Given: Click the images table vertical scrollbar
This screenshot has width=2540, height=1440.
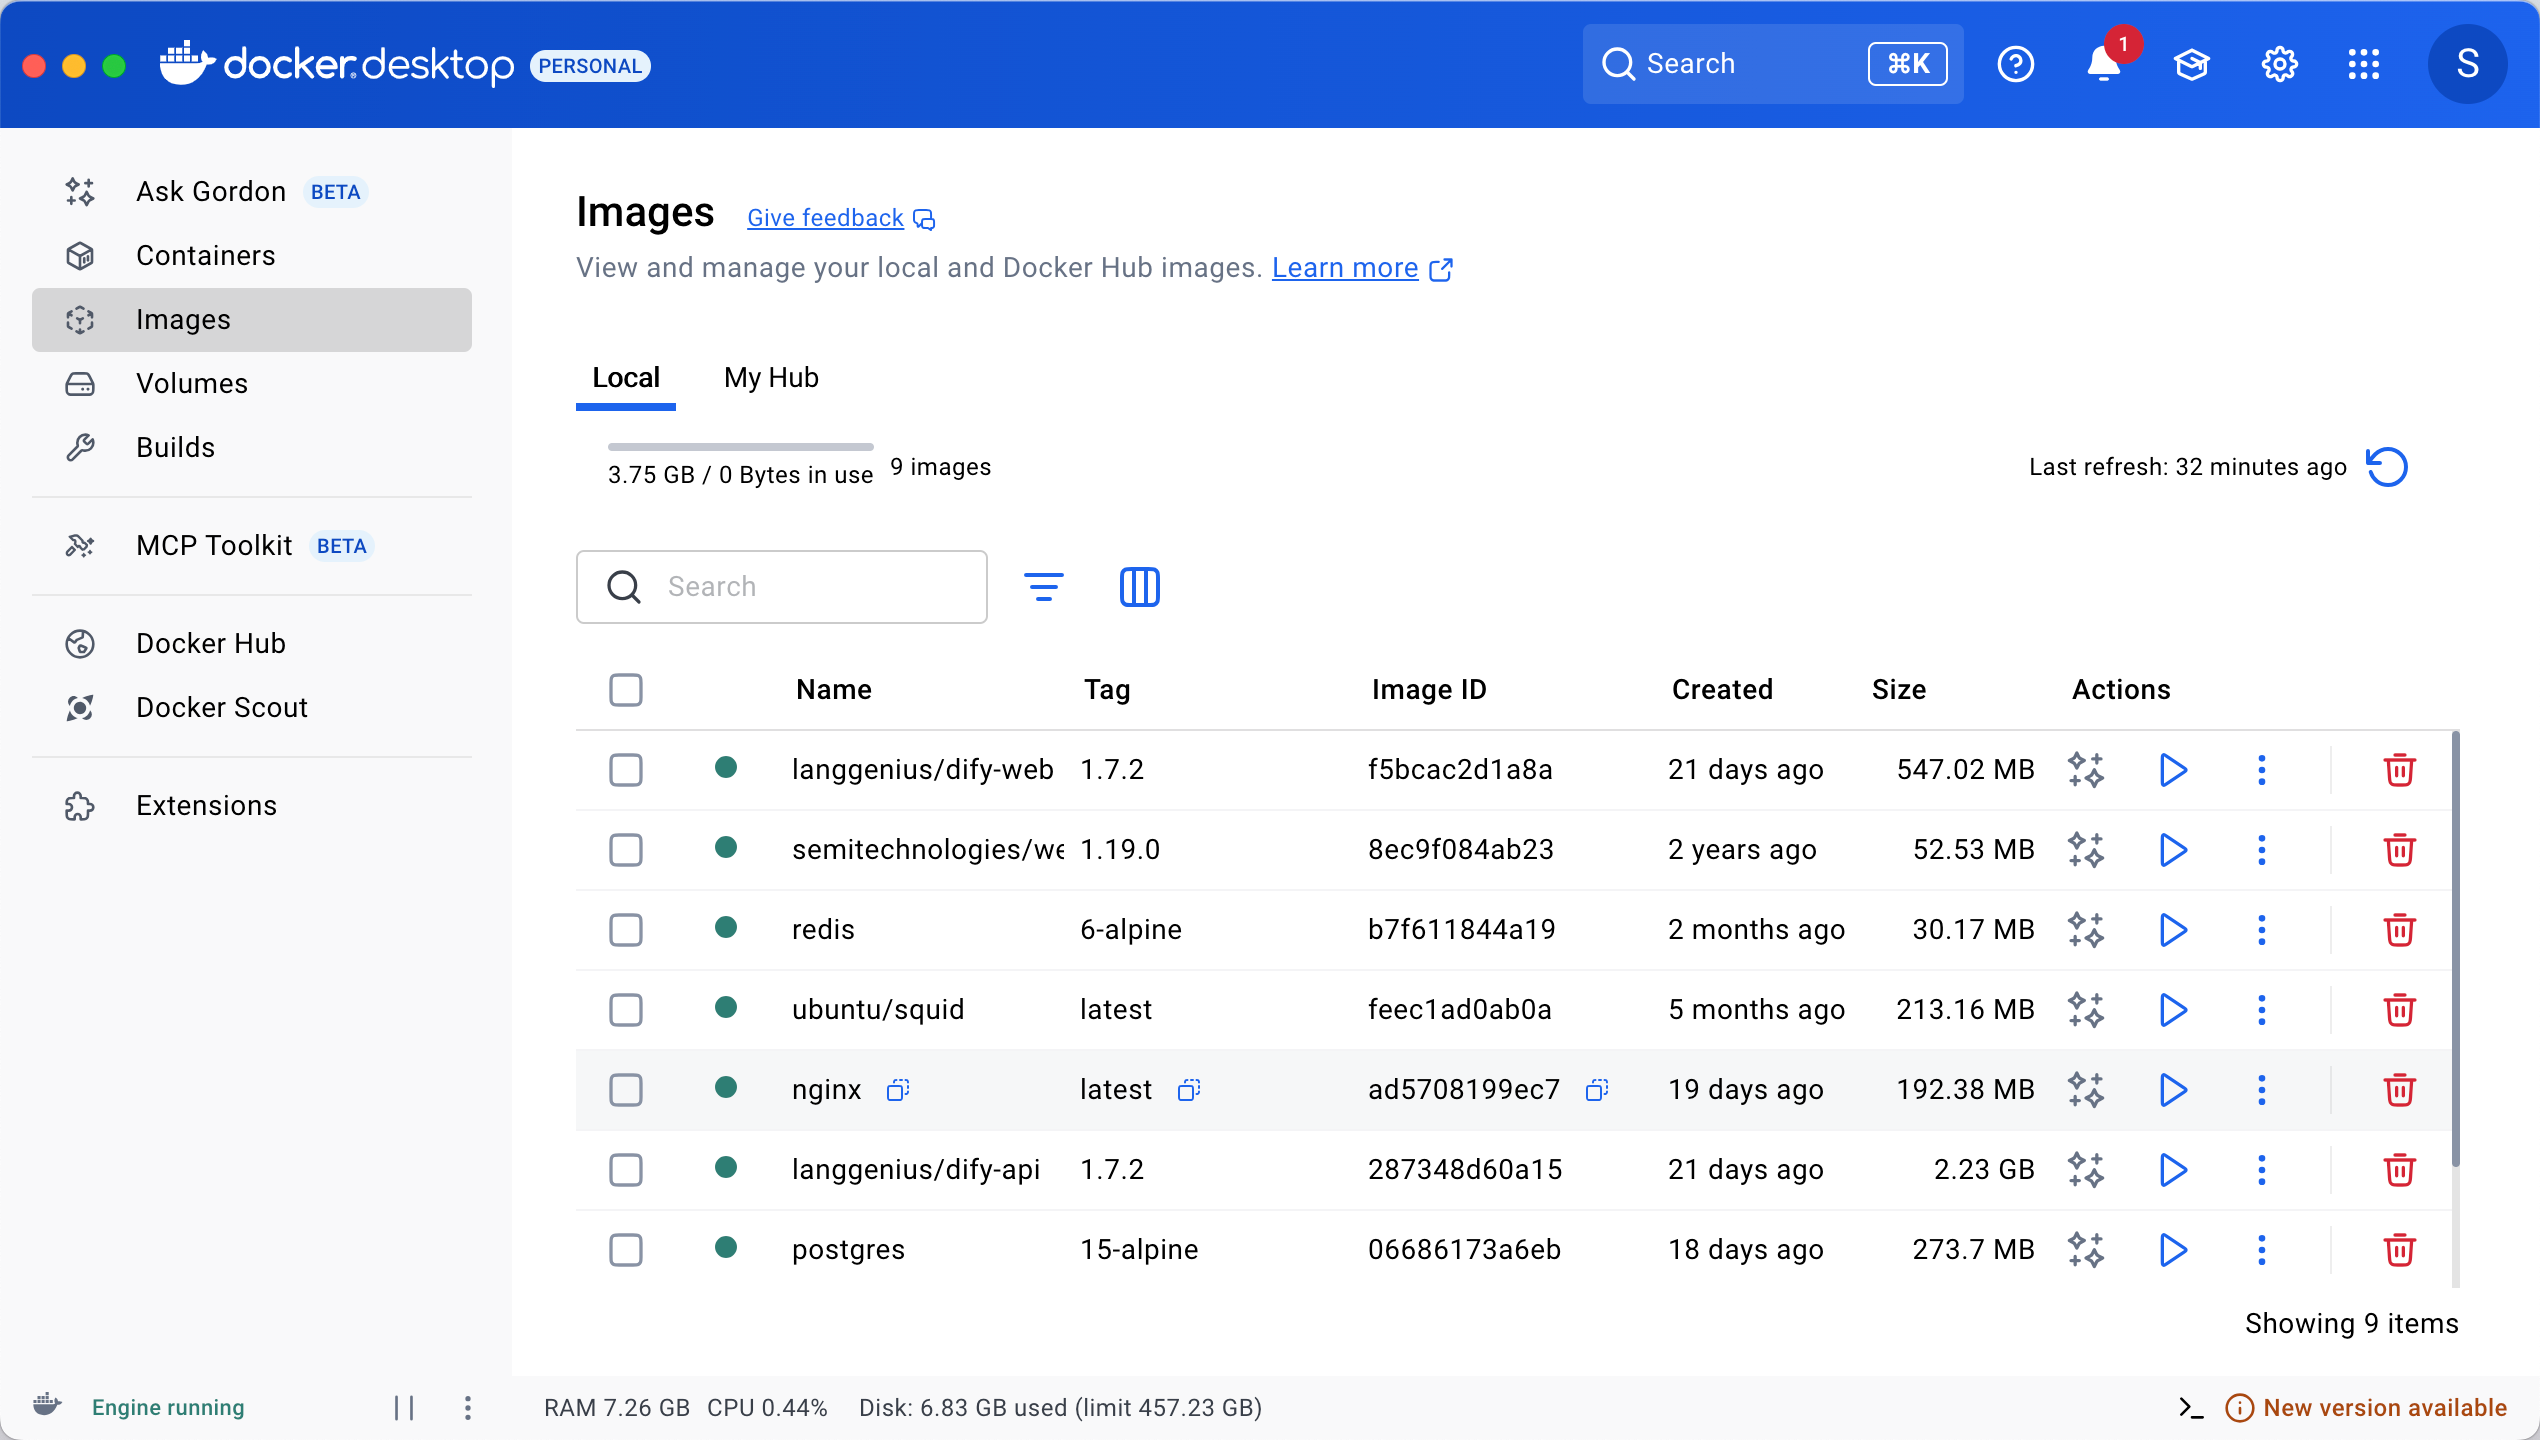Looking at the screenshot, I should pyautogui.click(x=2455, y=950).
